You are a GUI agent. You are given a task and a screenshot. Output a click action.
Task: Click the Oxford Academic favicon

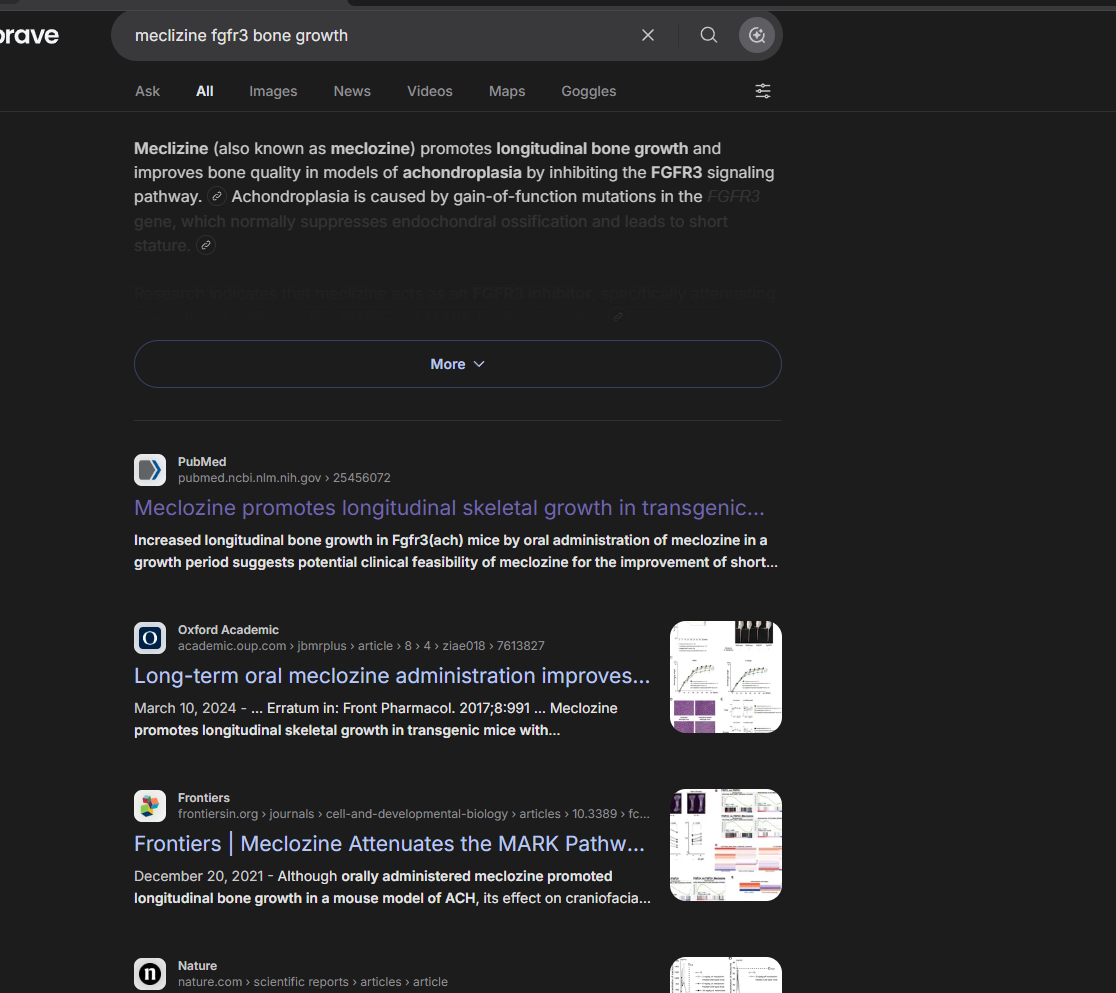150,638
